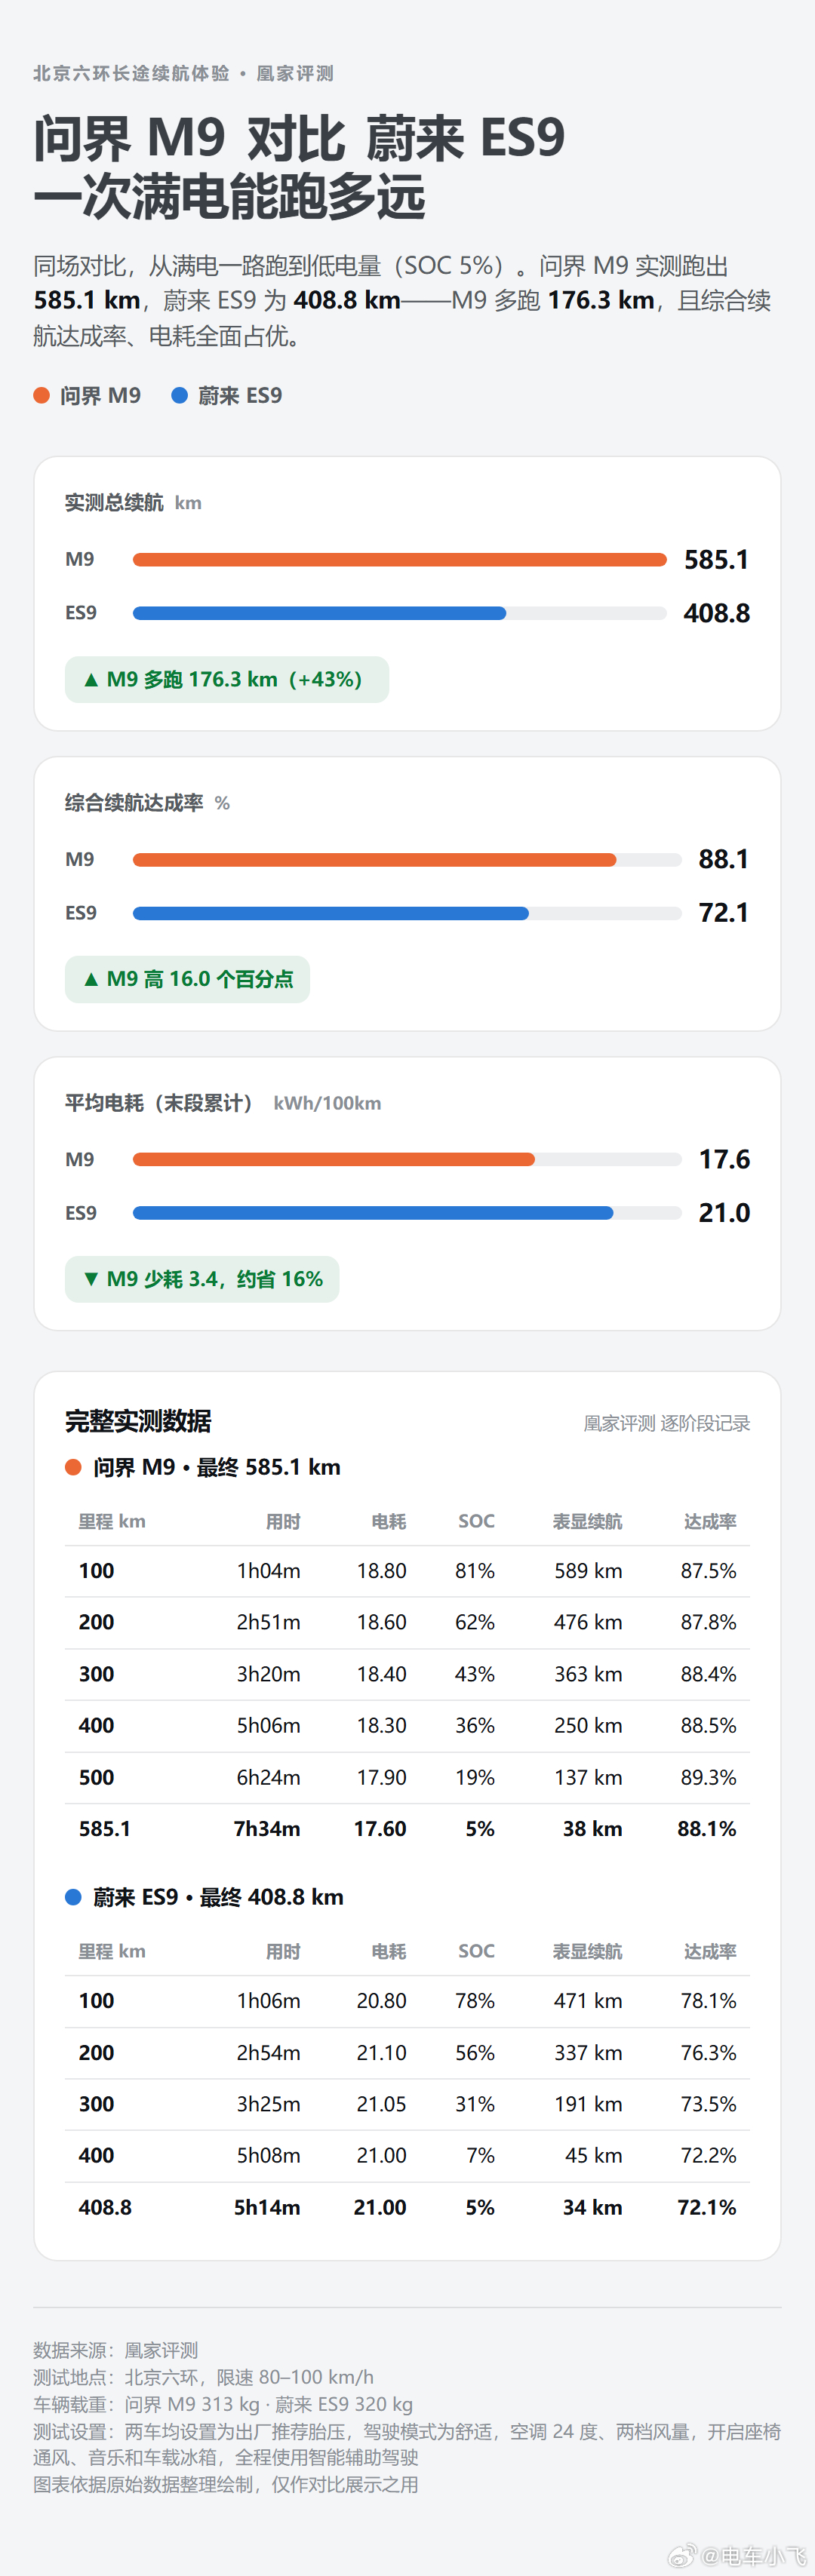Click the '1h04m' cell in M9 table
This screenshot has height=2576, width=815.
(x=268, y=1571)
